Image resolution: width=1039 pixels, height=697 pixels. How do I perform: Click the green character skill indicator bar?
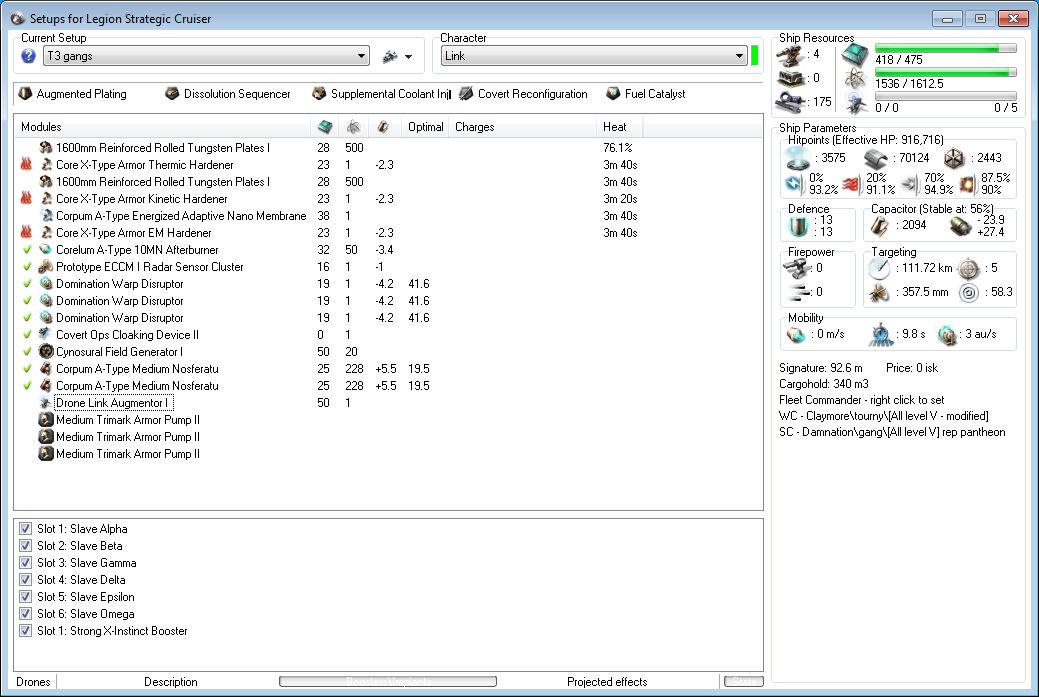click(x=755, y=56)
